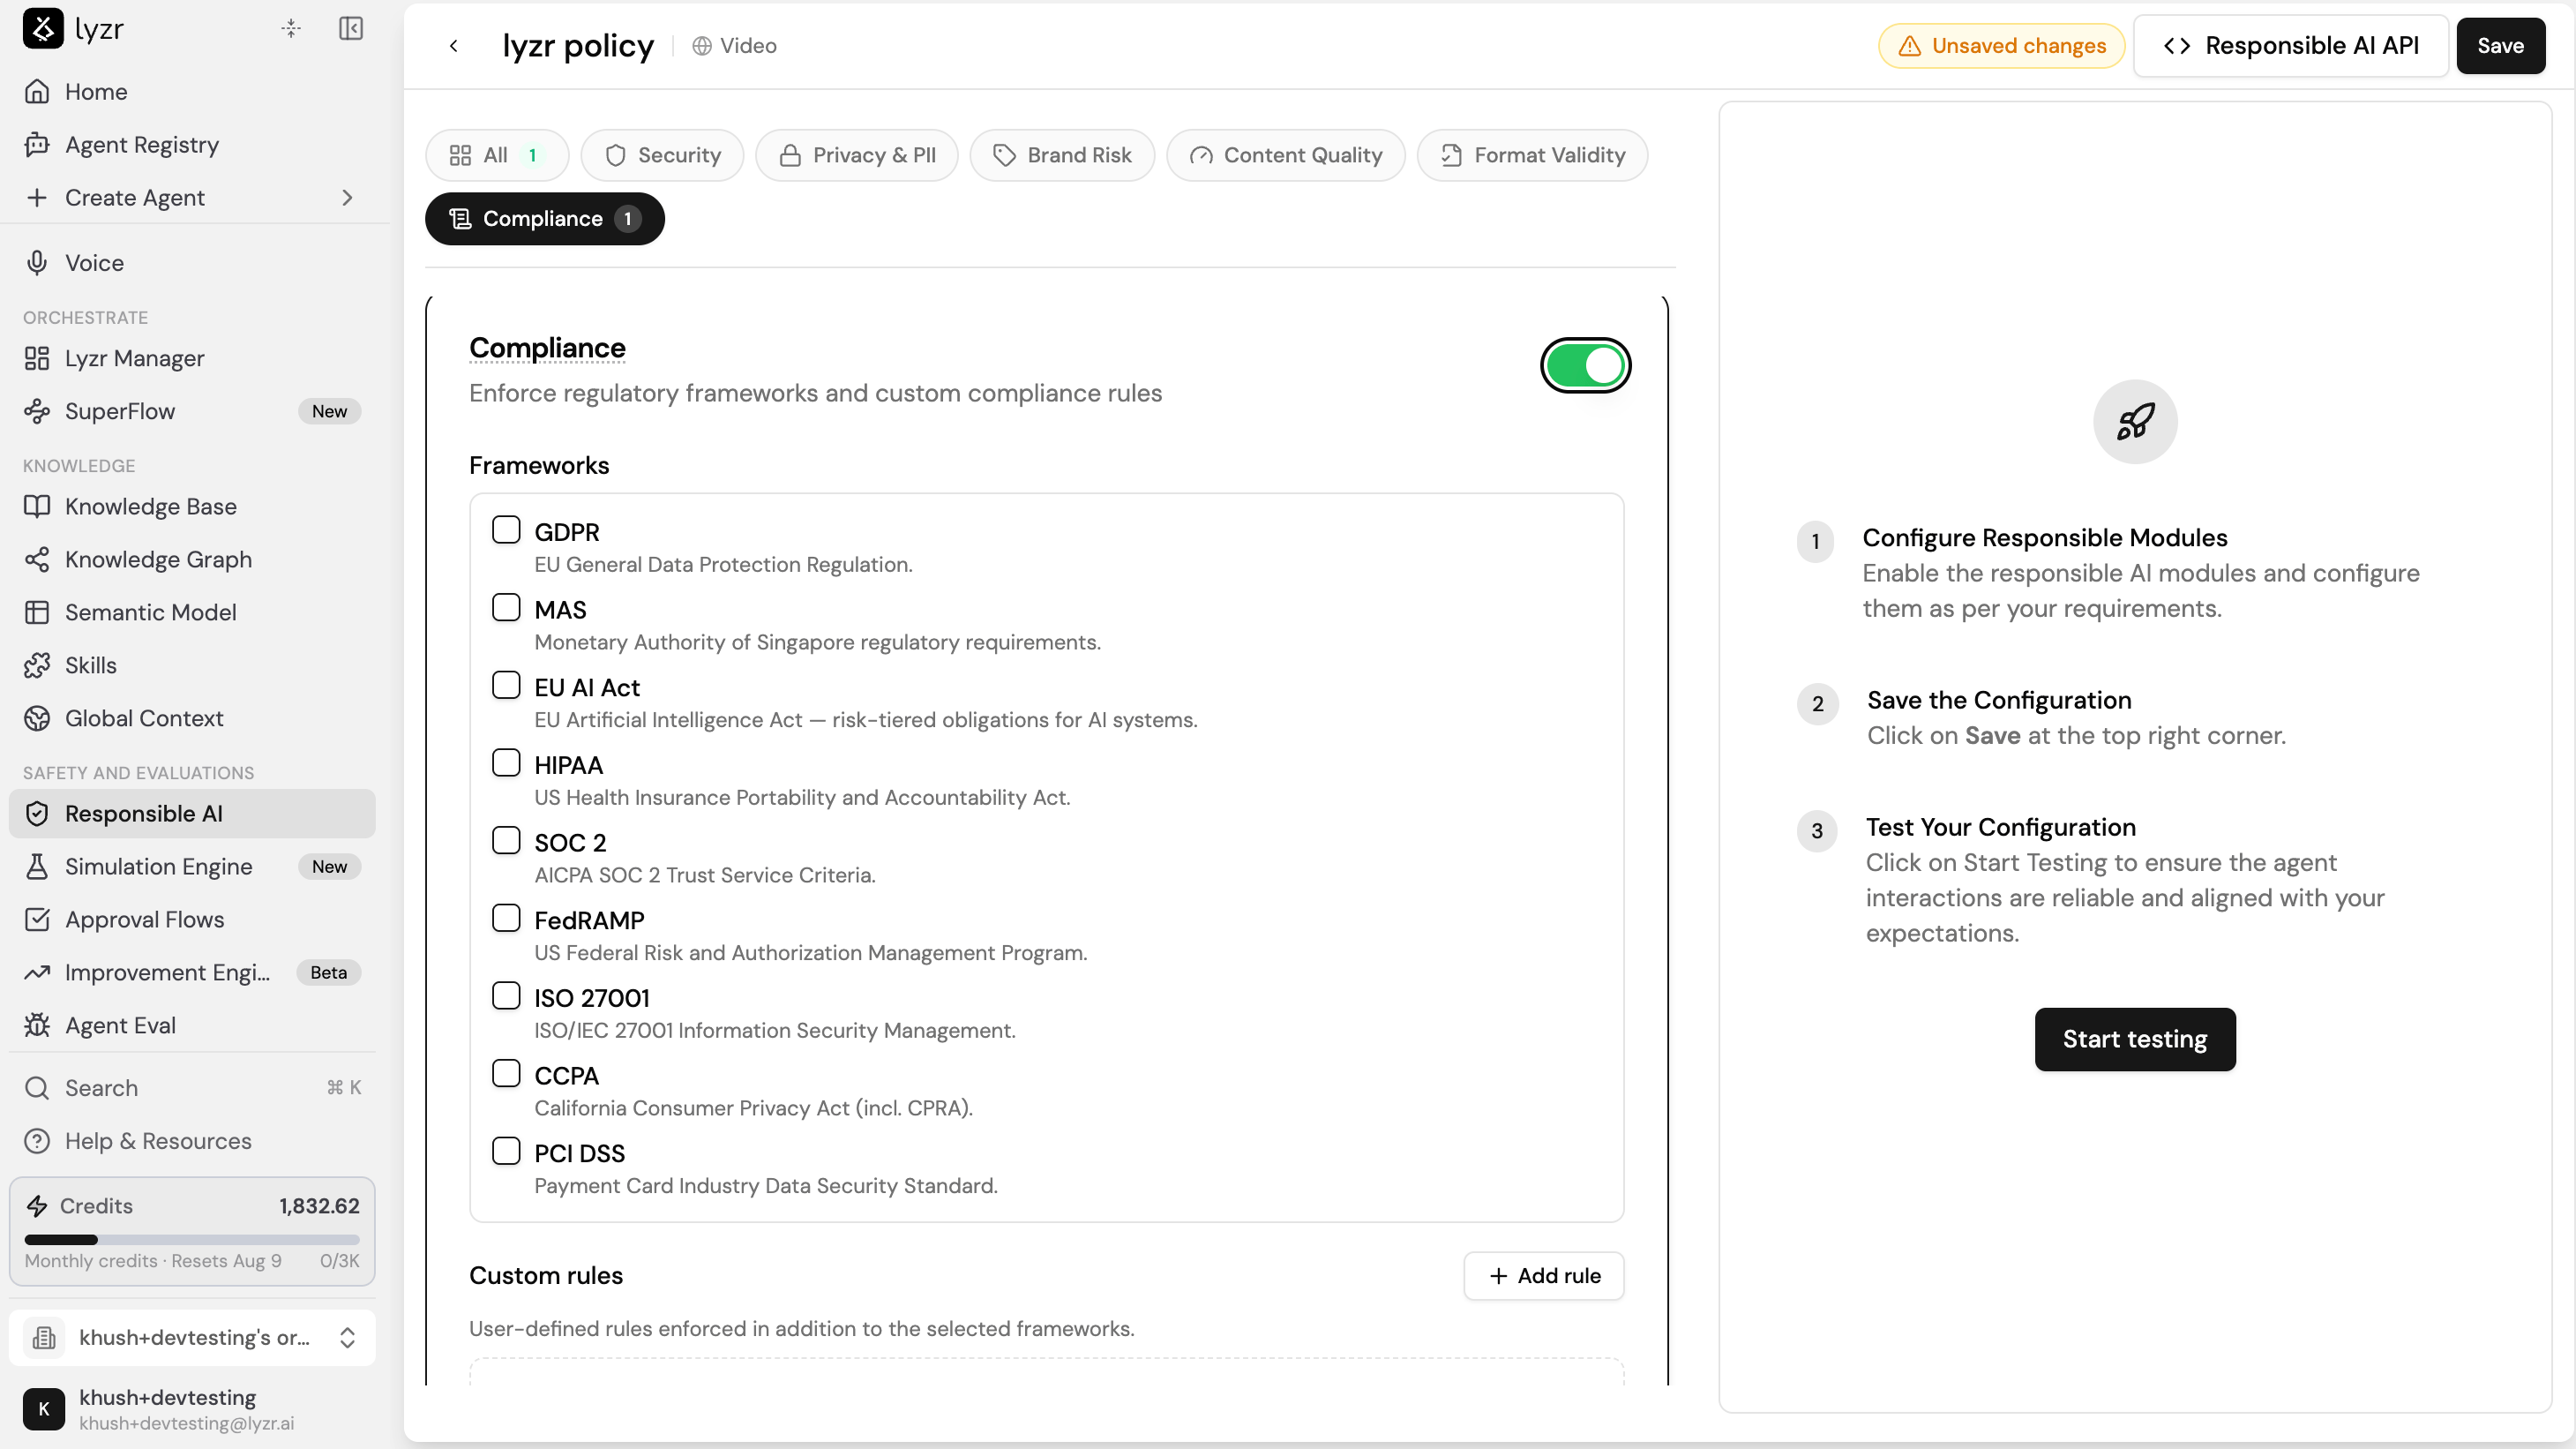Click the SuperFlow icon
The image size is (2576, 1449).
[x=37, y=411]
